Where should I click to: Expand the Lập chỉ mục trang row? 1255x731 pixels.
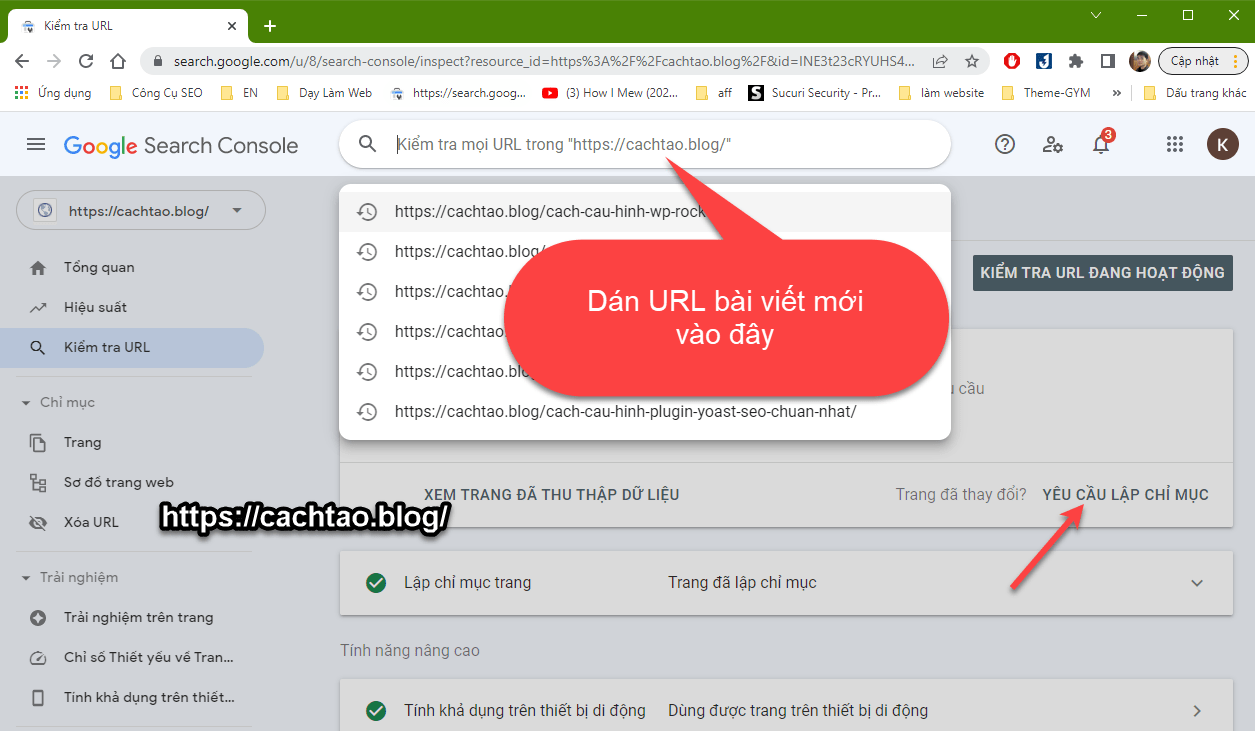click(x=1197, y=583)
